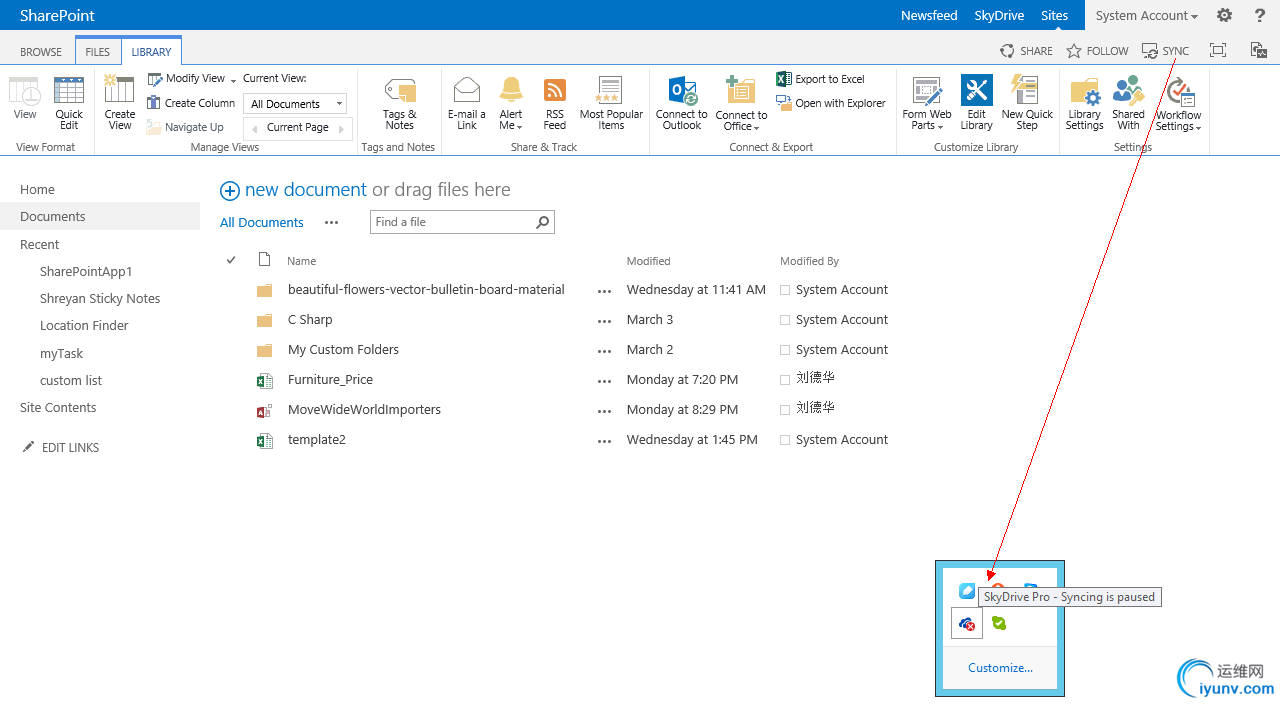This screenshot has width=1280, height=705.
Task: Click green checkmark tray icon
Action: coord(998,623)
